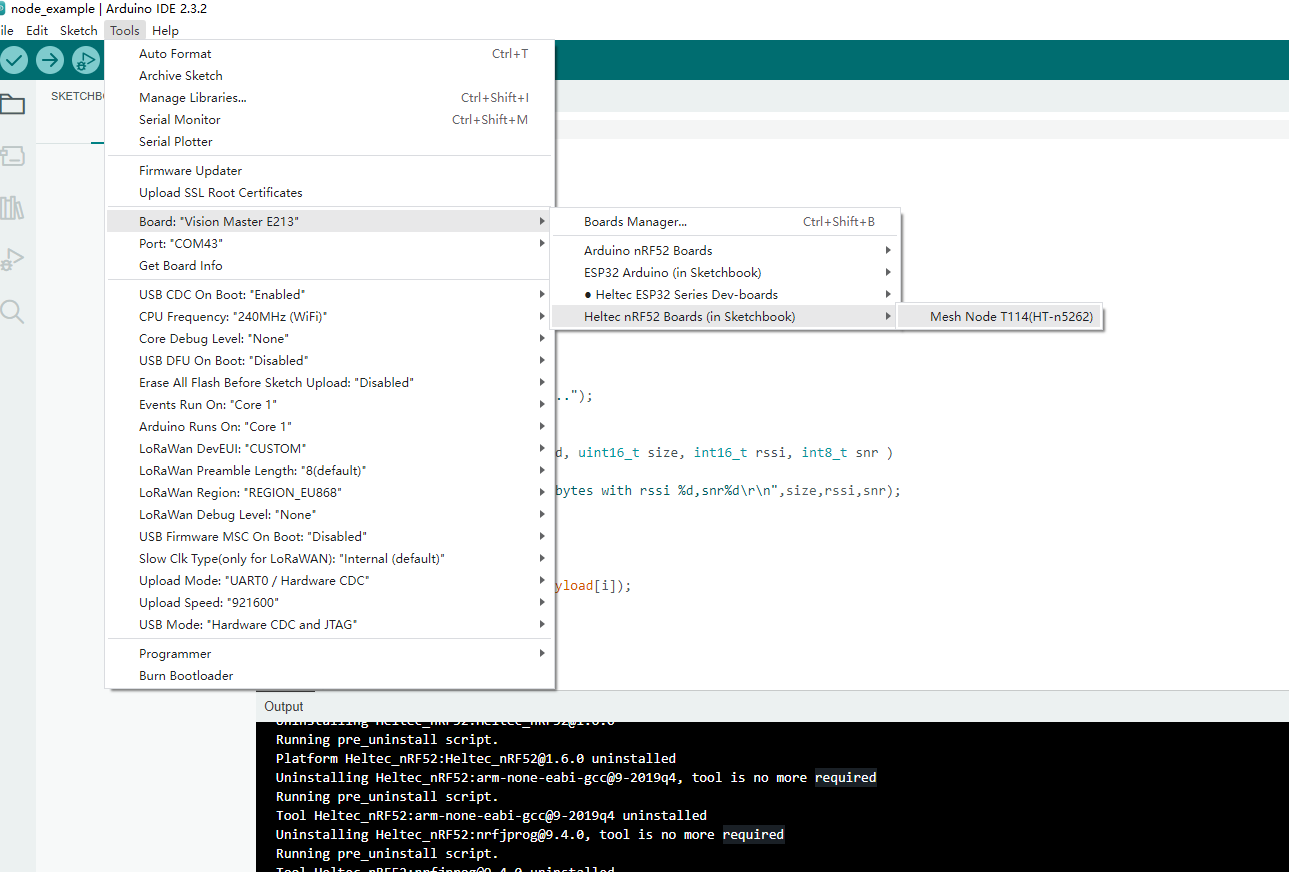Open the Boards Manager sidebar icon
1289x872 pixels.
coord(12,157)
